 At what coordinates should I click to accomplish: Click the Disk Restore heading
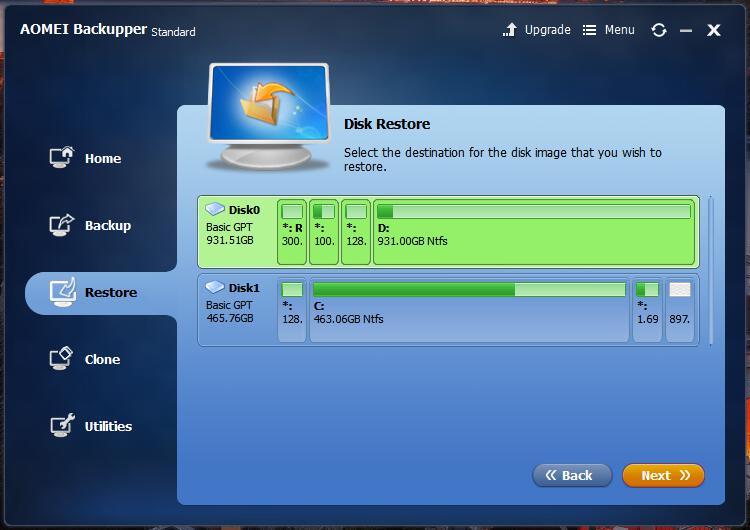tap(387, 124)
